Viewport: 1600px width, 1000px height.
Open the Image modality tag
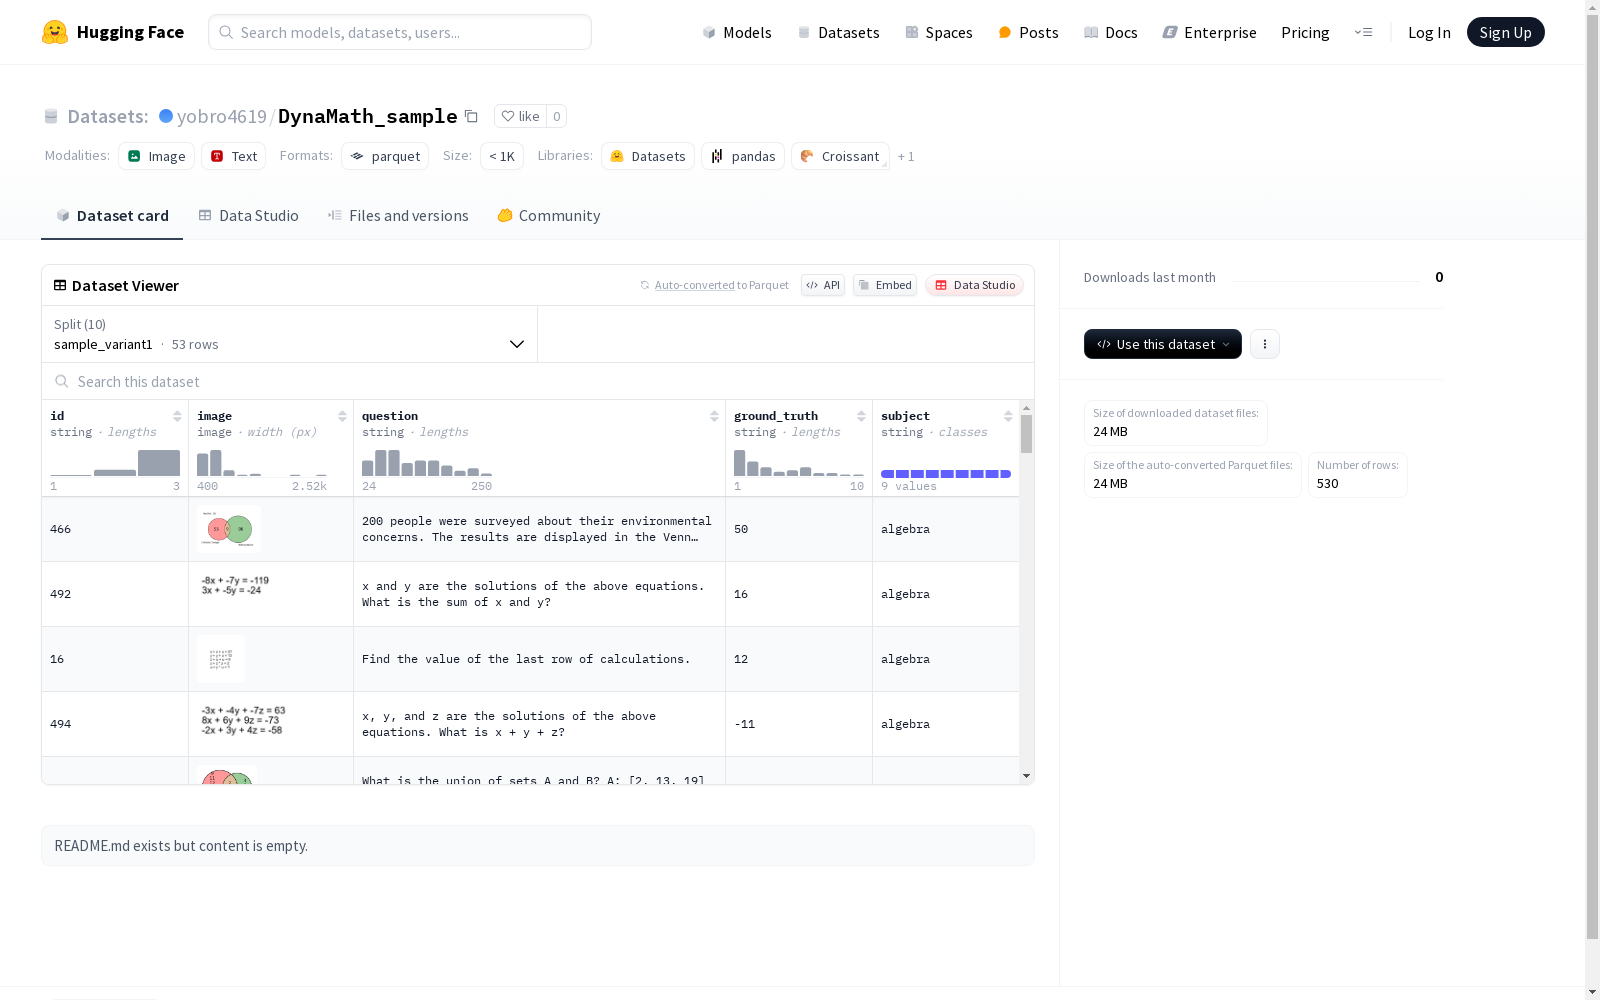pyautogui.click(x=156, y=156)
